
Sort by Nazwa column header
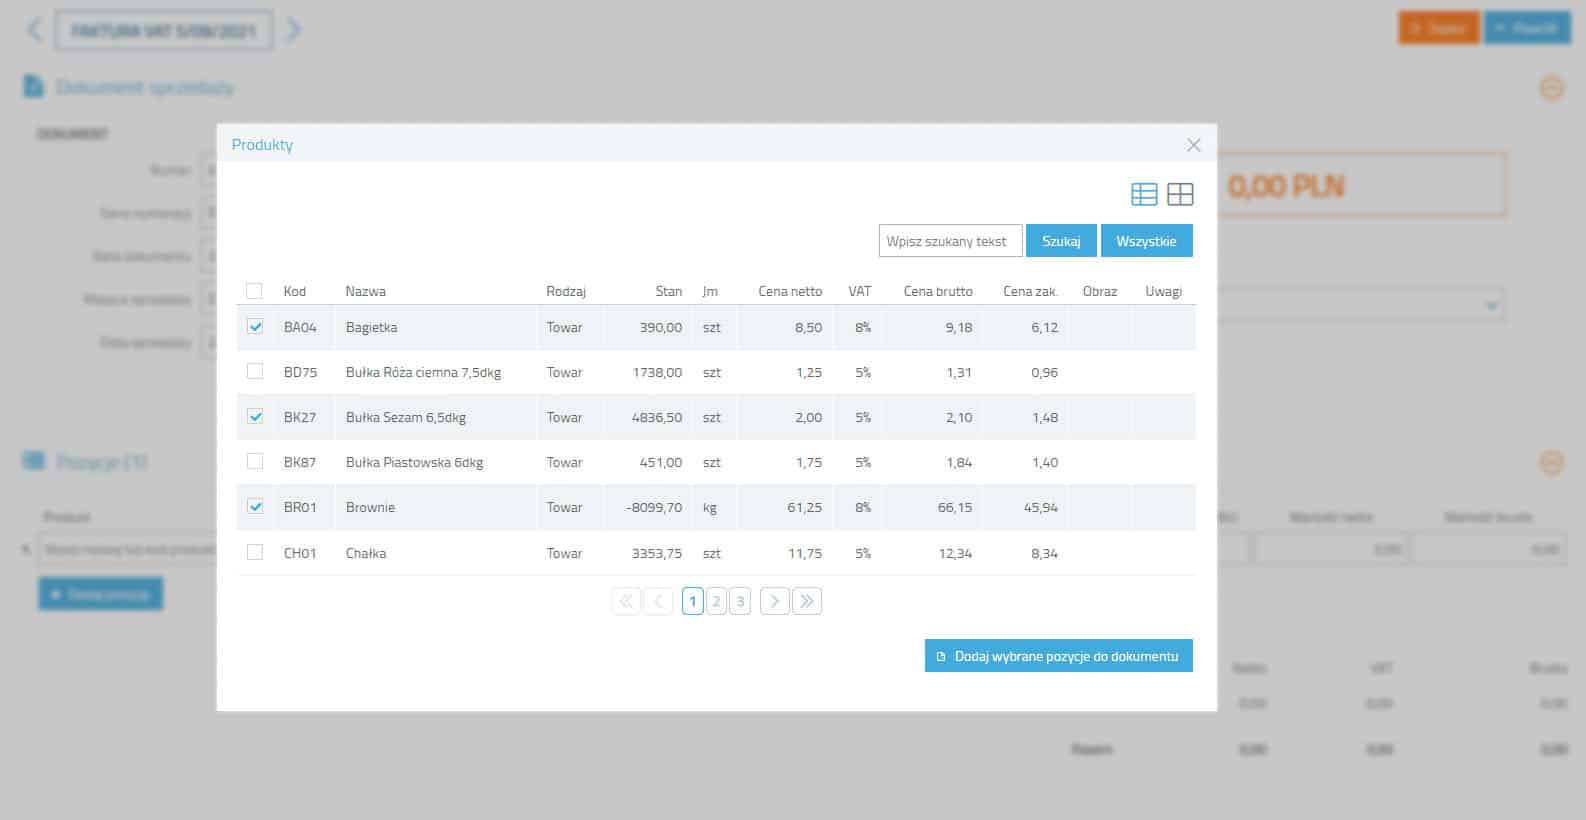(365, 291)
